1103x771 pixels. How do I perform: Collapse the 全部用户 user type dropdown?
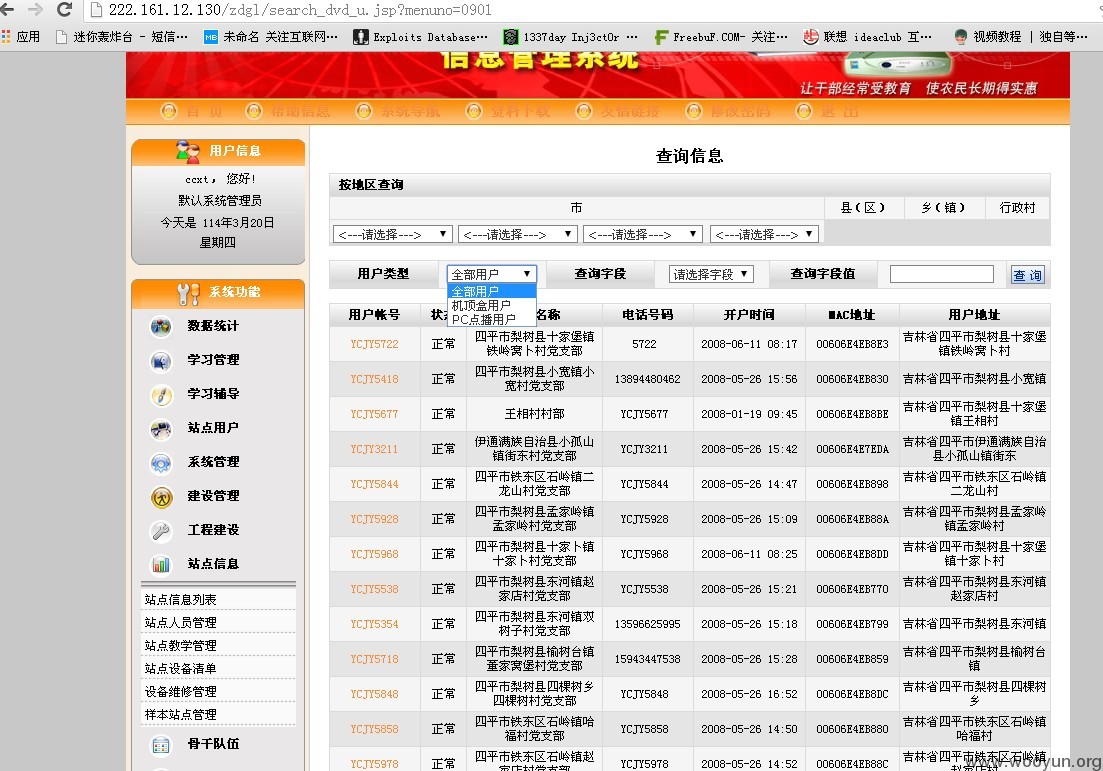pos(492,274)
